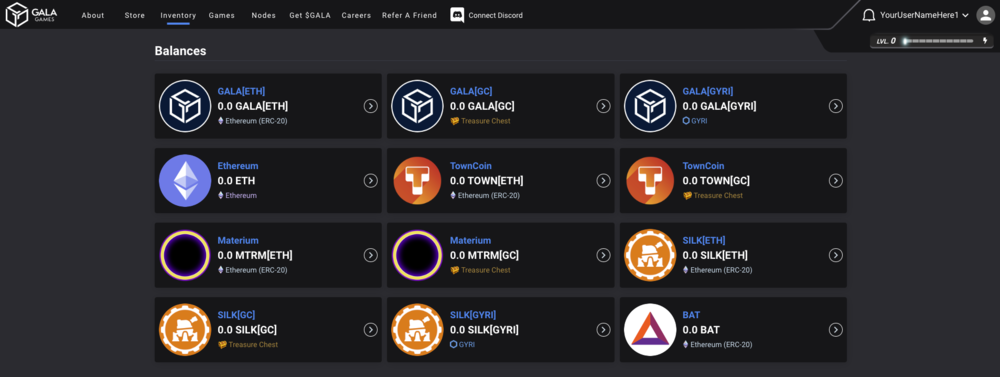Image resolution: width=1000 pixels, height=377 pixels.
Task: Click the 0.0 TOWN[ETH] balance text
Action: click(487, 181)
